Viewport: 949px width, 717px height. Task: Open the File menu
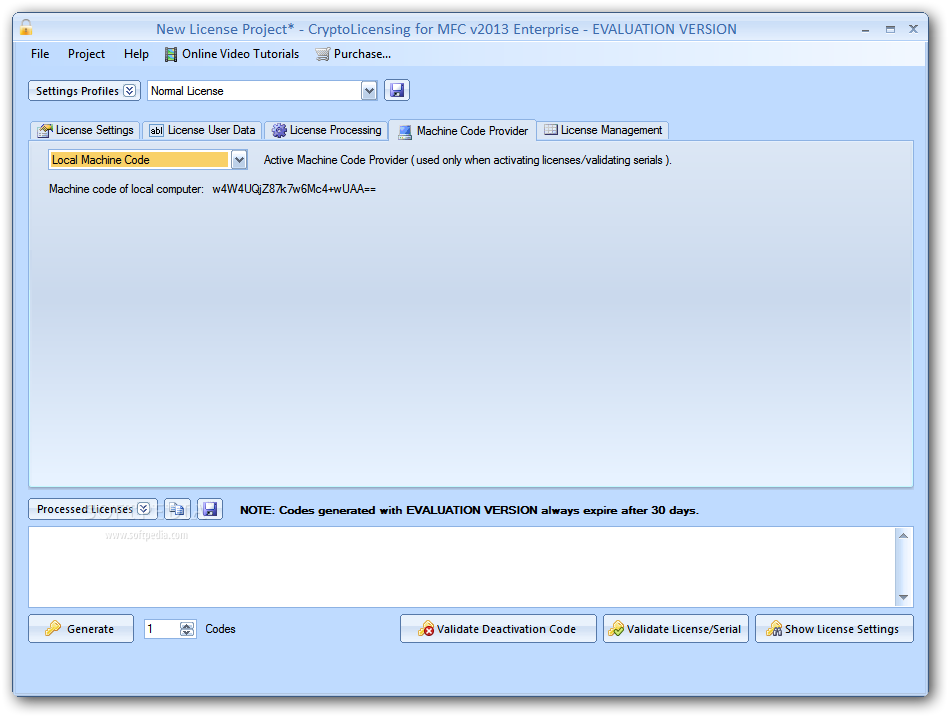coord(40,54)
